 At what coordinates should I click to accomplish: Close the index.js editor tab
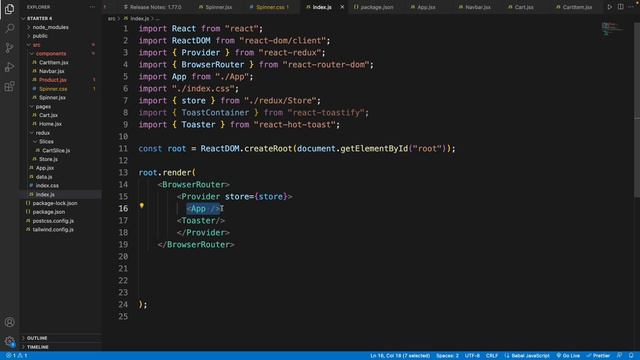click(342, 7)
